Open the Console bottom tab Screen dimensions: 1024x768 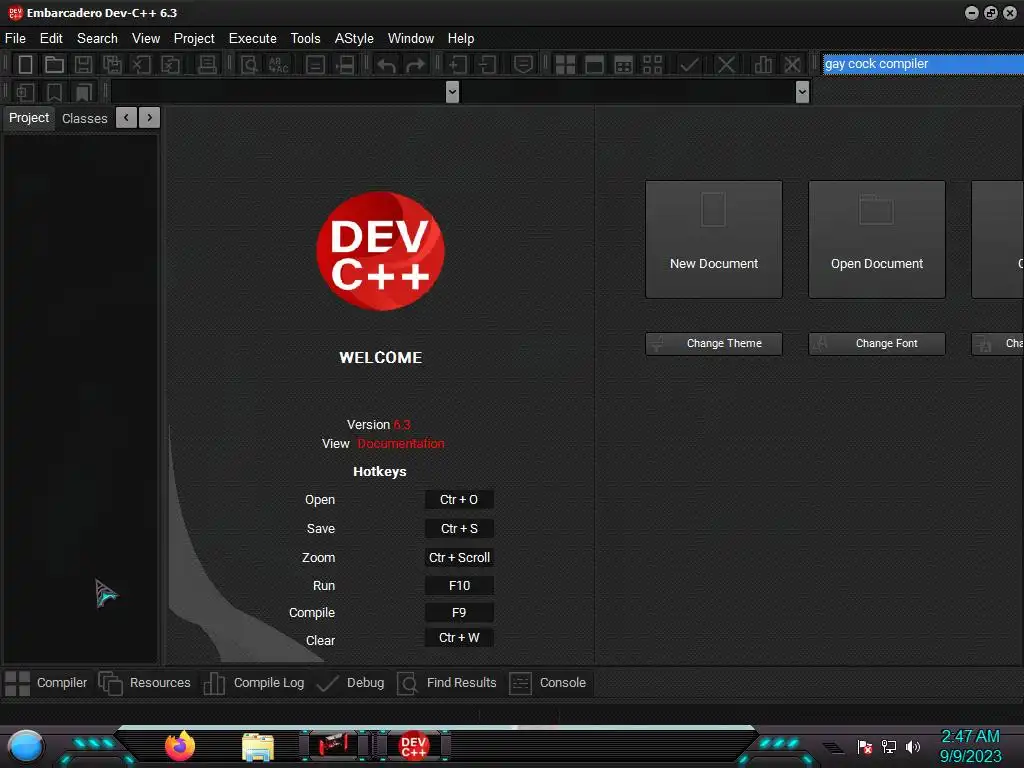point(547,683)
